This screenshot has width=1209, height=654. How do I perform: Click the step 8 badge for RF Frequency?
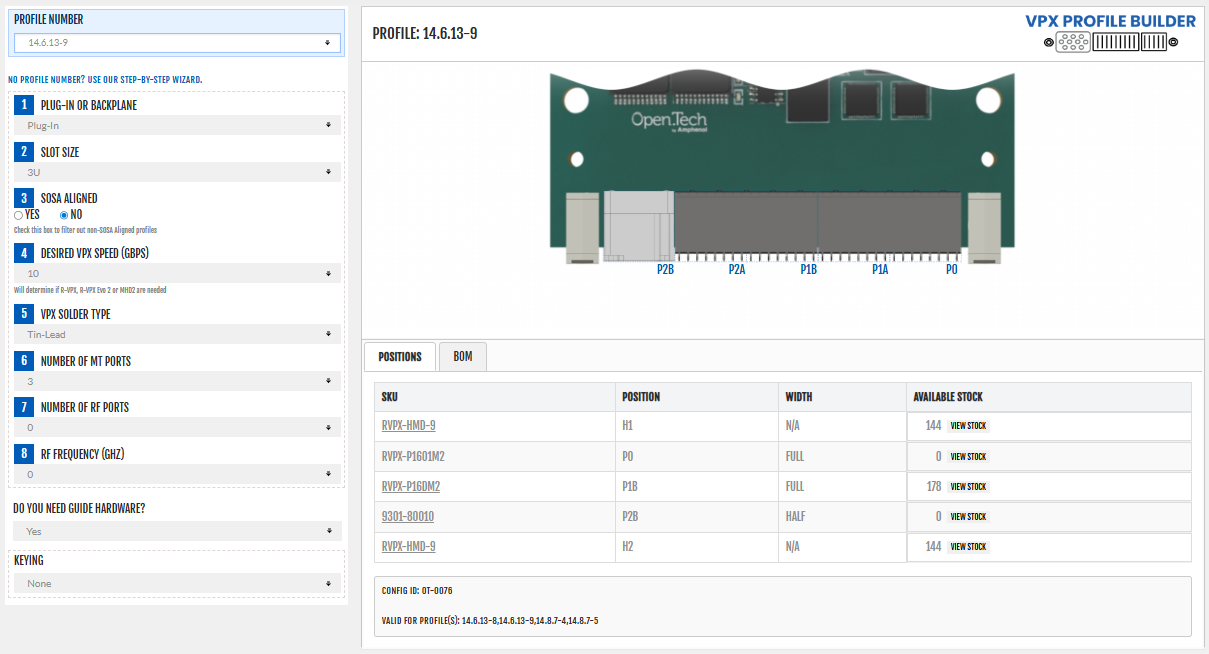pos(23,453)
